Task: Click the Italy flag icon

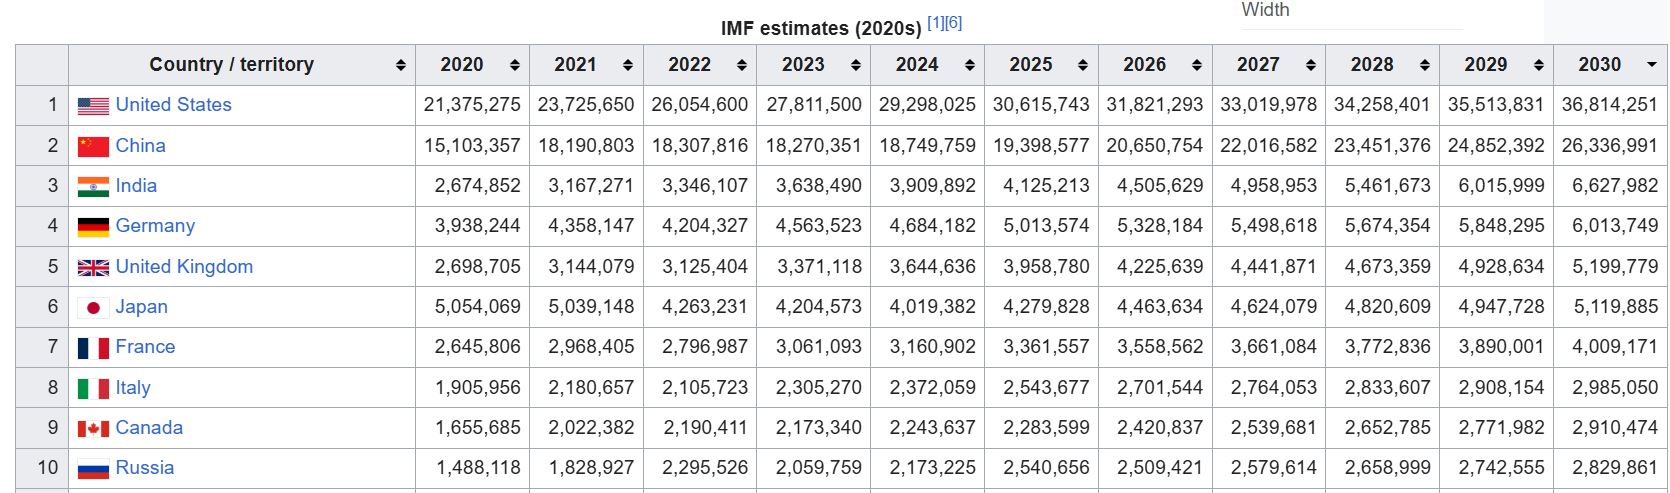Action: [93, 388]
